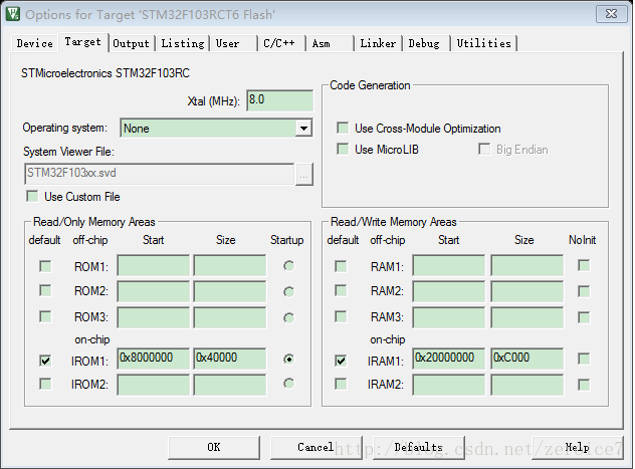Image resolution: width=635 pixels, height=469 pixels.
Task: Toggle the Use MicroLIB checkbox
Action: [x=343, y=149]
